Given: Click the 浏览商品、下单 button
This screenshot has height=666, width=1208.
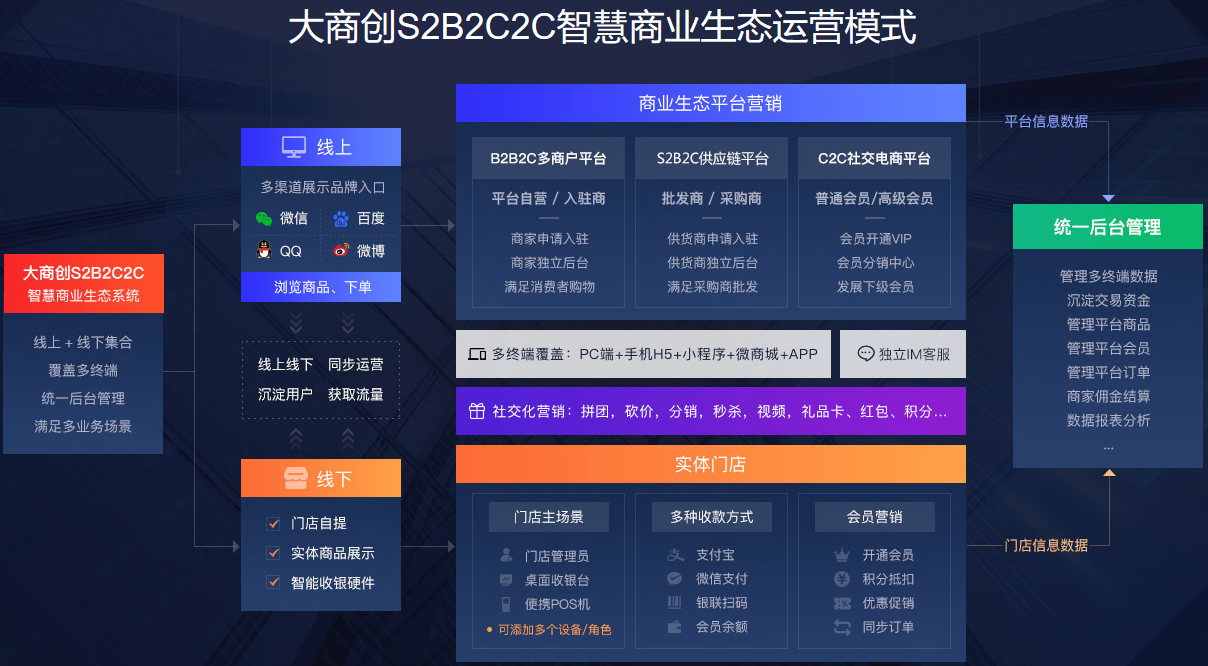Looking at the screenshot, I should click(x=321, y=287).
